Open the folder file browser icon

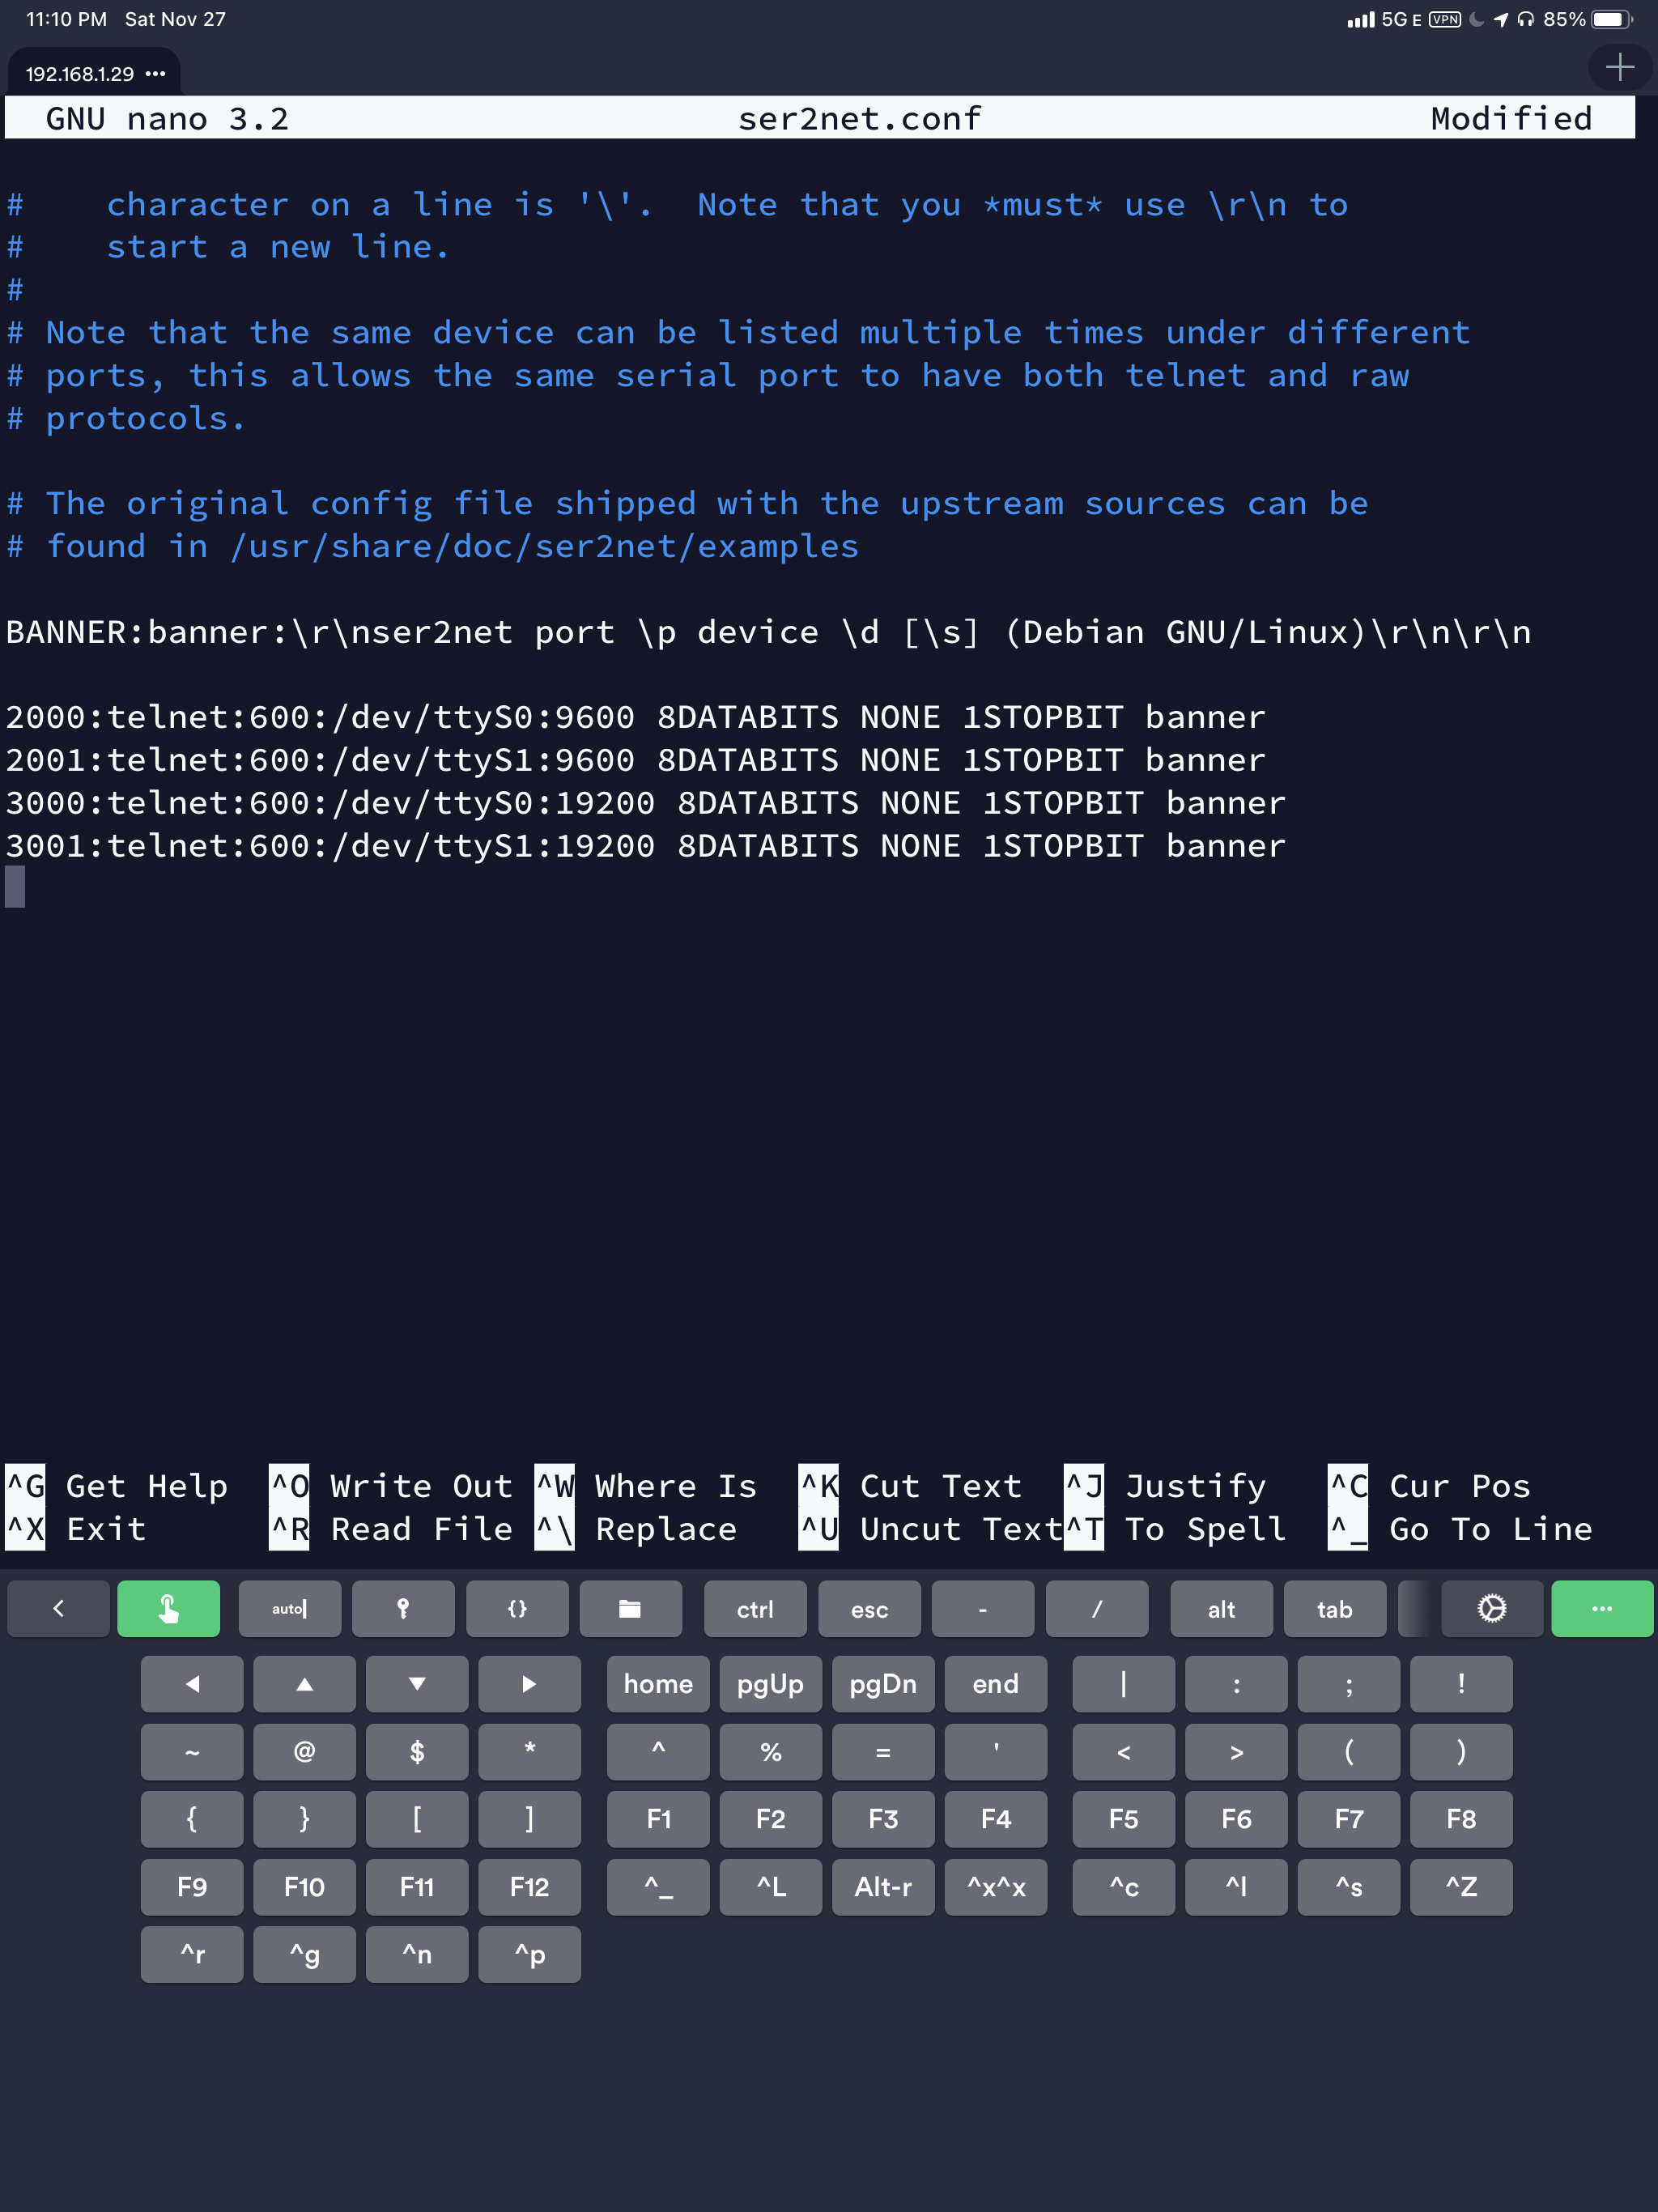[x=630, y=1608]
